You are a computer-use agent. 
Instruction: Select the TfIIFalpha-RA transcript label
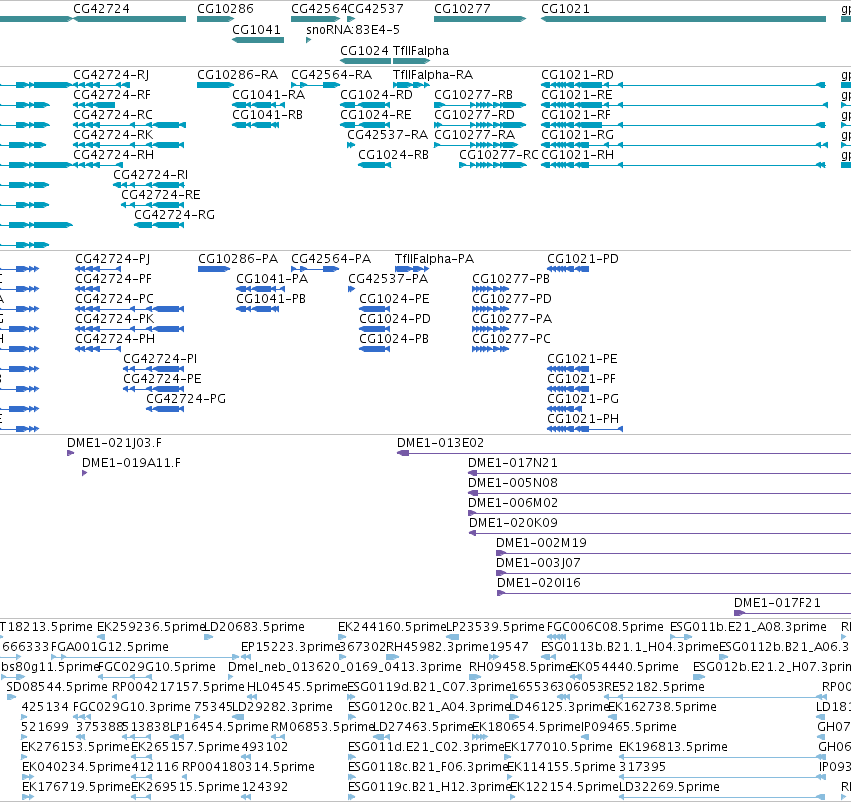(433, 75)
